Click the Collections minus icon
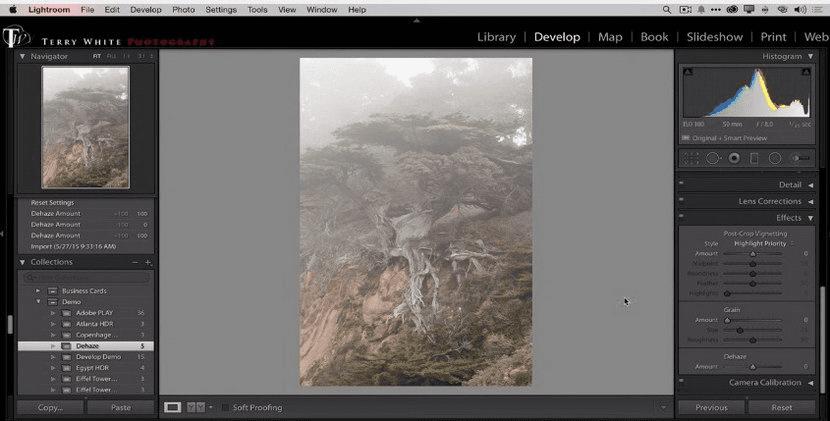This screenshot has height=421, width=830. [x=135, y=262]
